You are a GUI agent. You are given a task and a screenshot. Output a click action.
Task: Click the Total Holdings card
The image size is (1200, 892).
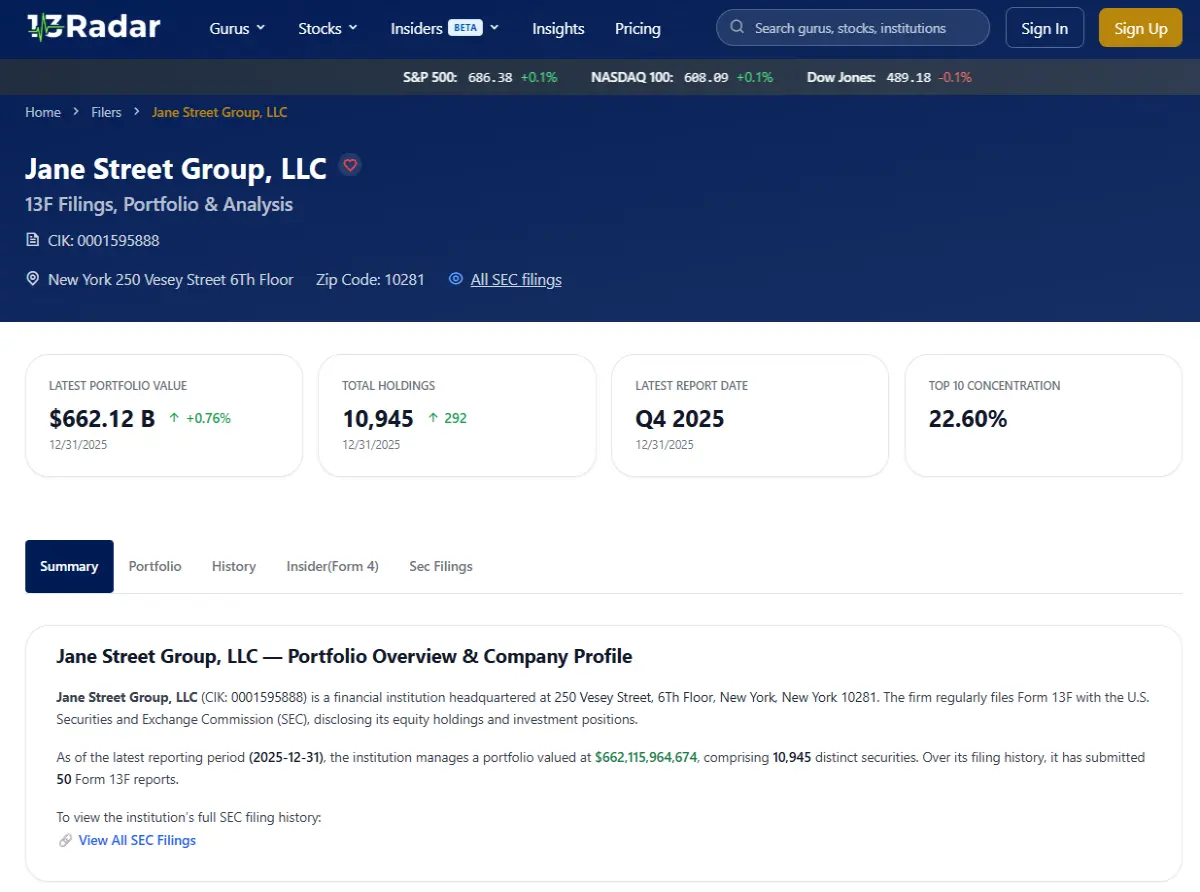[x=457, y=415]
